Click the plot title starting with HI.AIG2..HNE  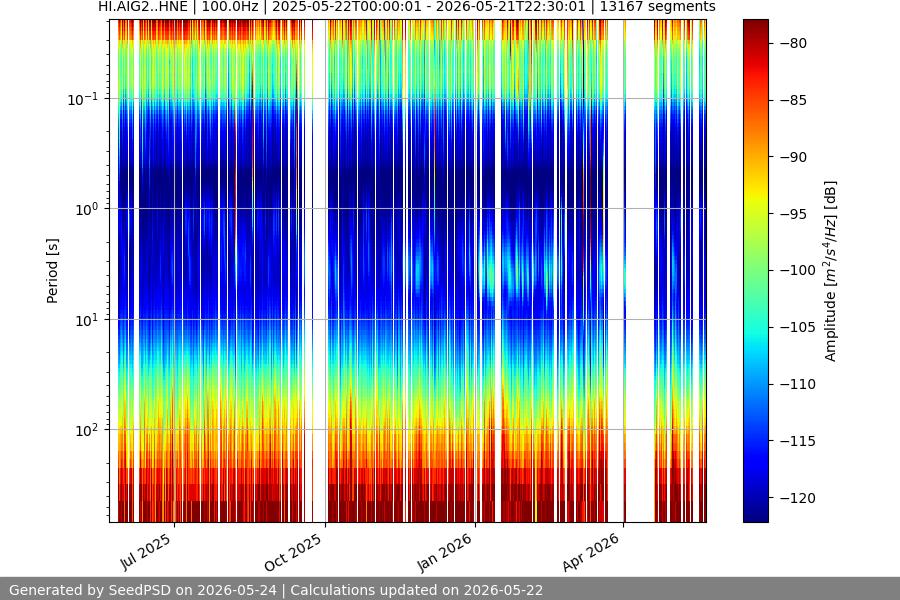[x=407, y=7]
